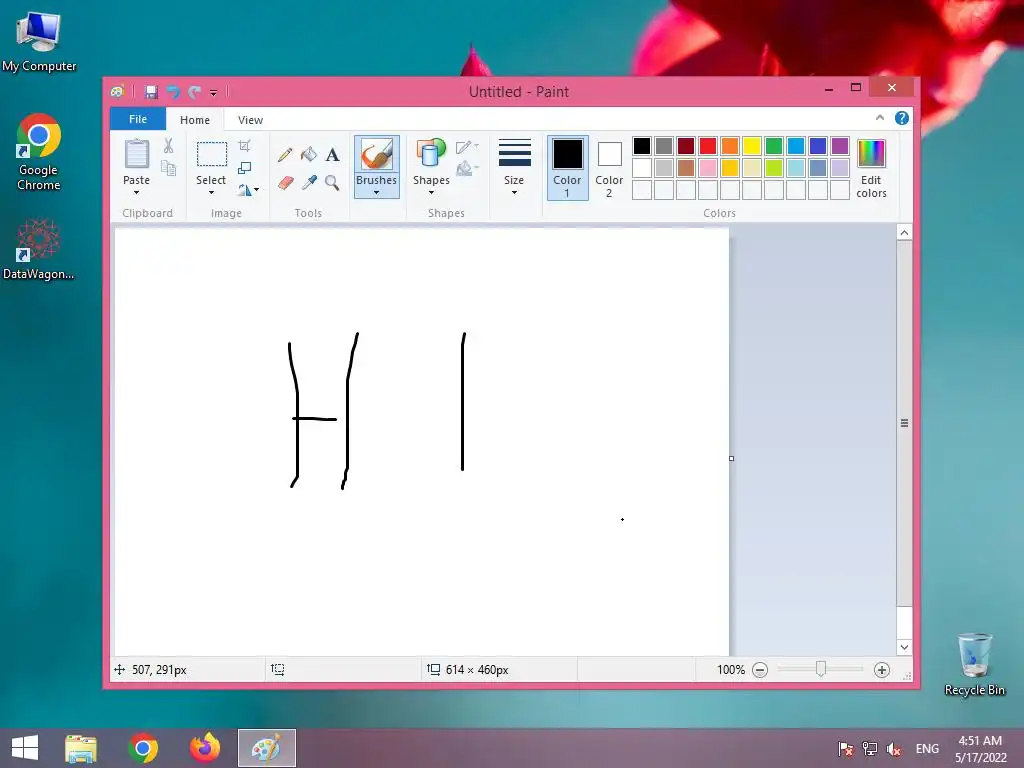This screenshot has height=768, width=1024.
Task: Pick the green color swatch
Action: [774, 146]
